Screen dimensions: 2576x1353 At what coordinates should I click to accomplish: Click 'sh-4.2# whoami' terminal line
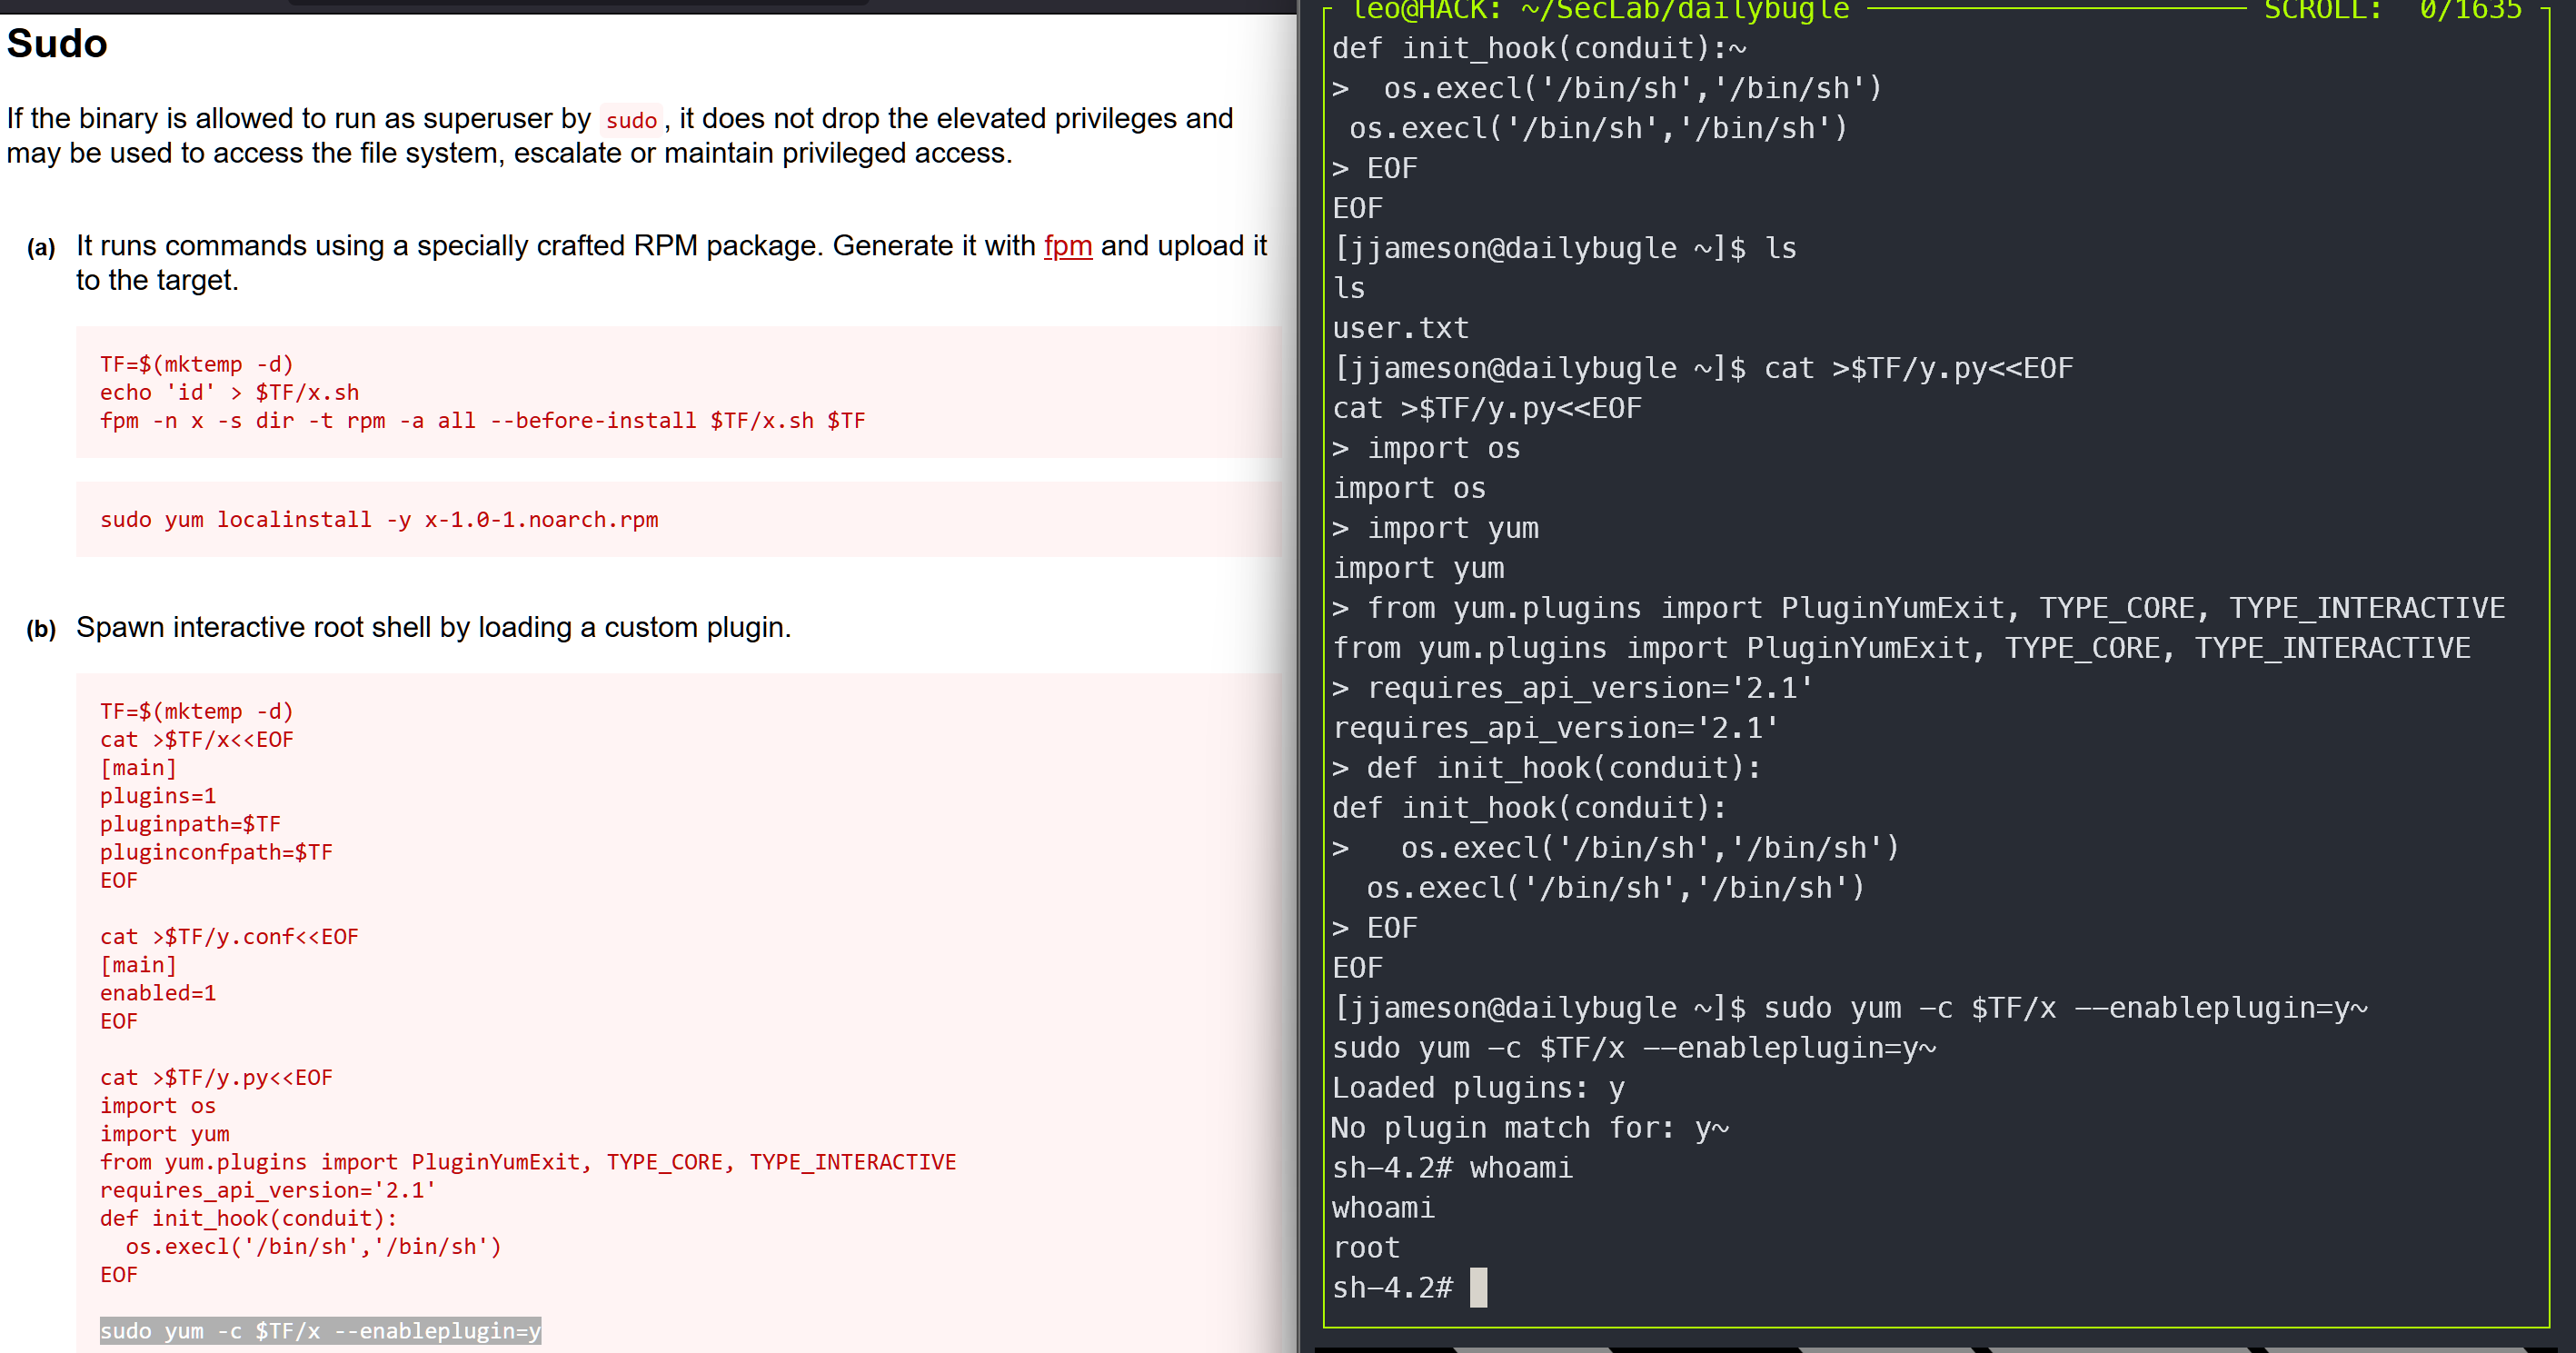click(x=1453, y=1168)
